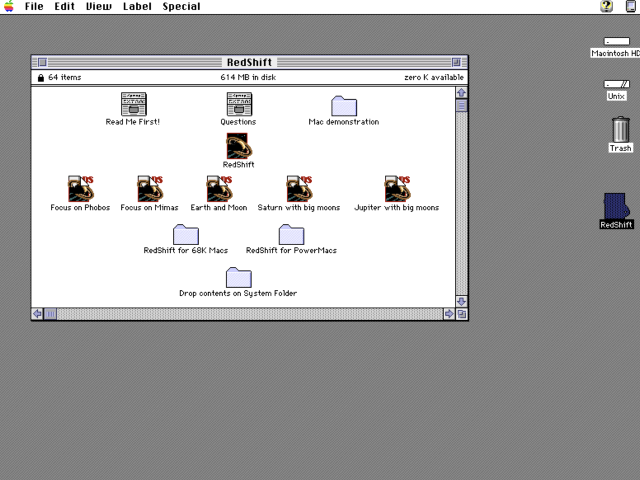Open the Special menu

181,7
